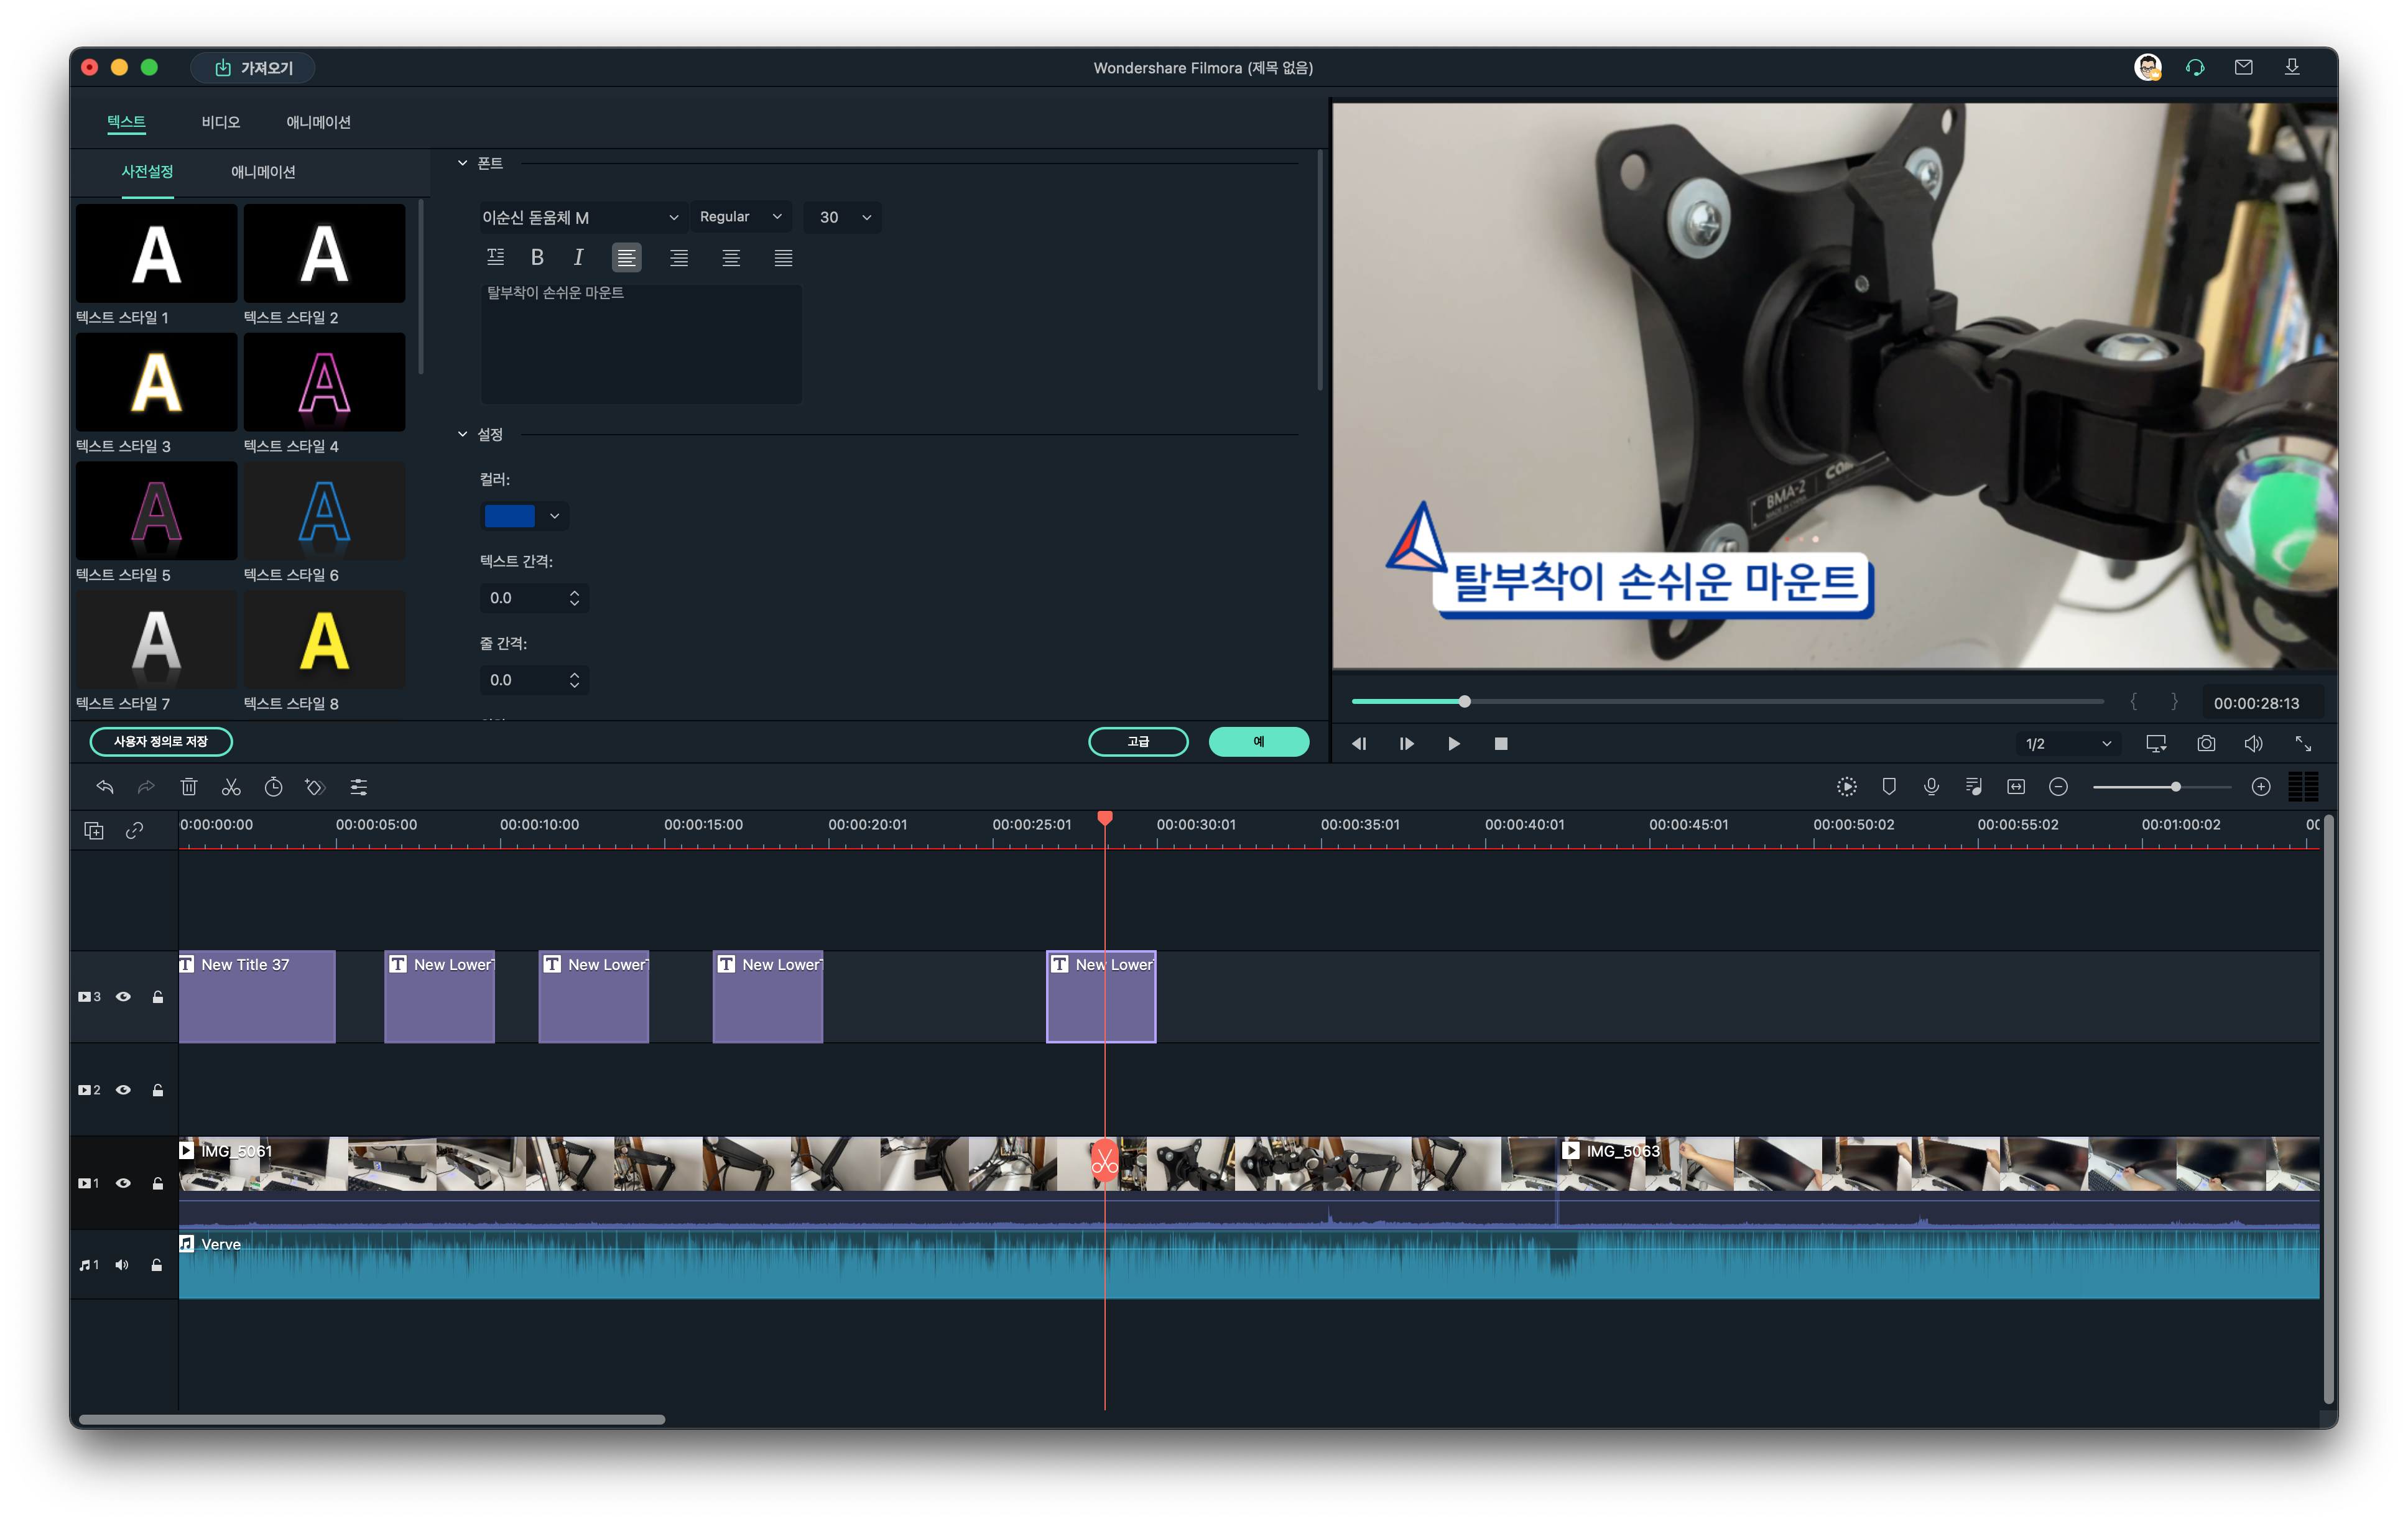The height and width of the screenshot is (1521, 2408).
Task: Take a snapshot with the camera icon
Action: coord(2205,743)
